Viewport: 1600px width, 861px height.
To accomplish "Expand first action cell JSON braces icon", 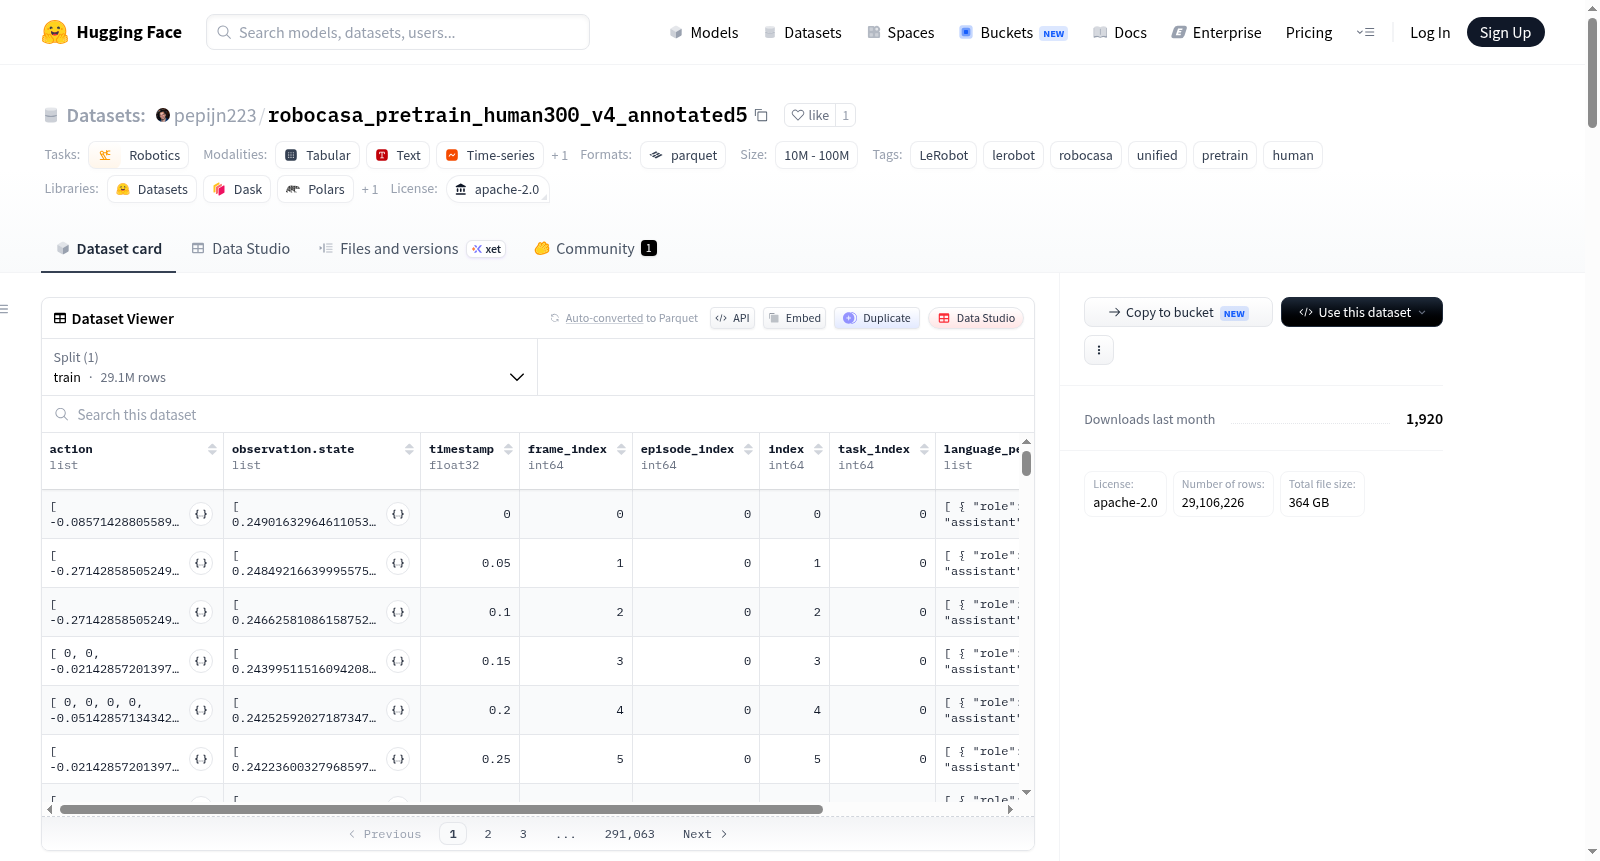I will 201,514.
